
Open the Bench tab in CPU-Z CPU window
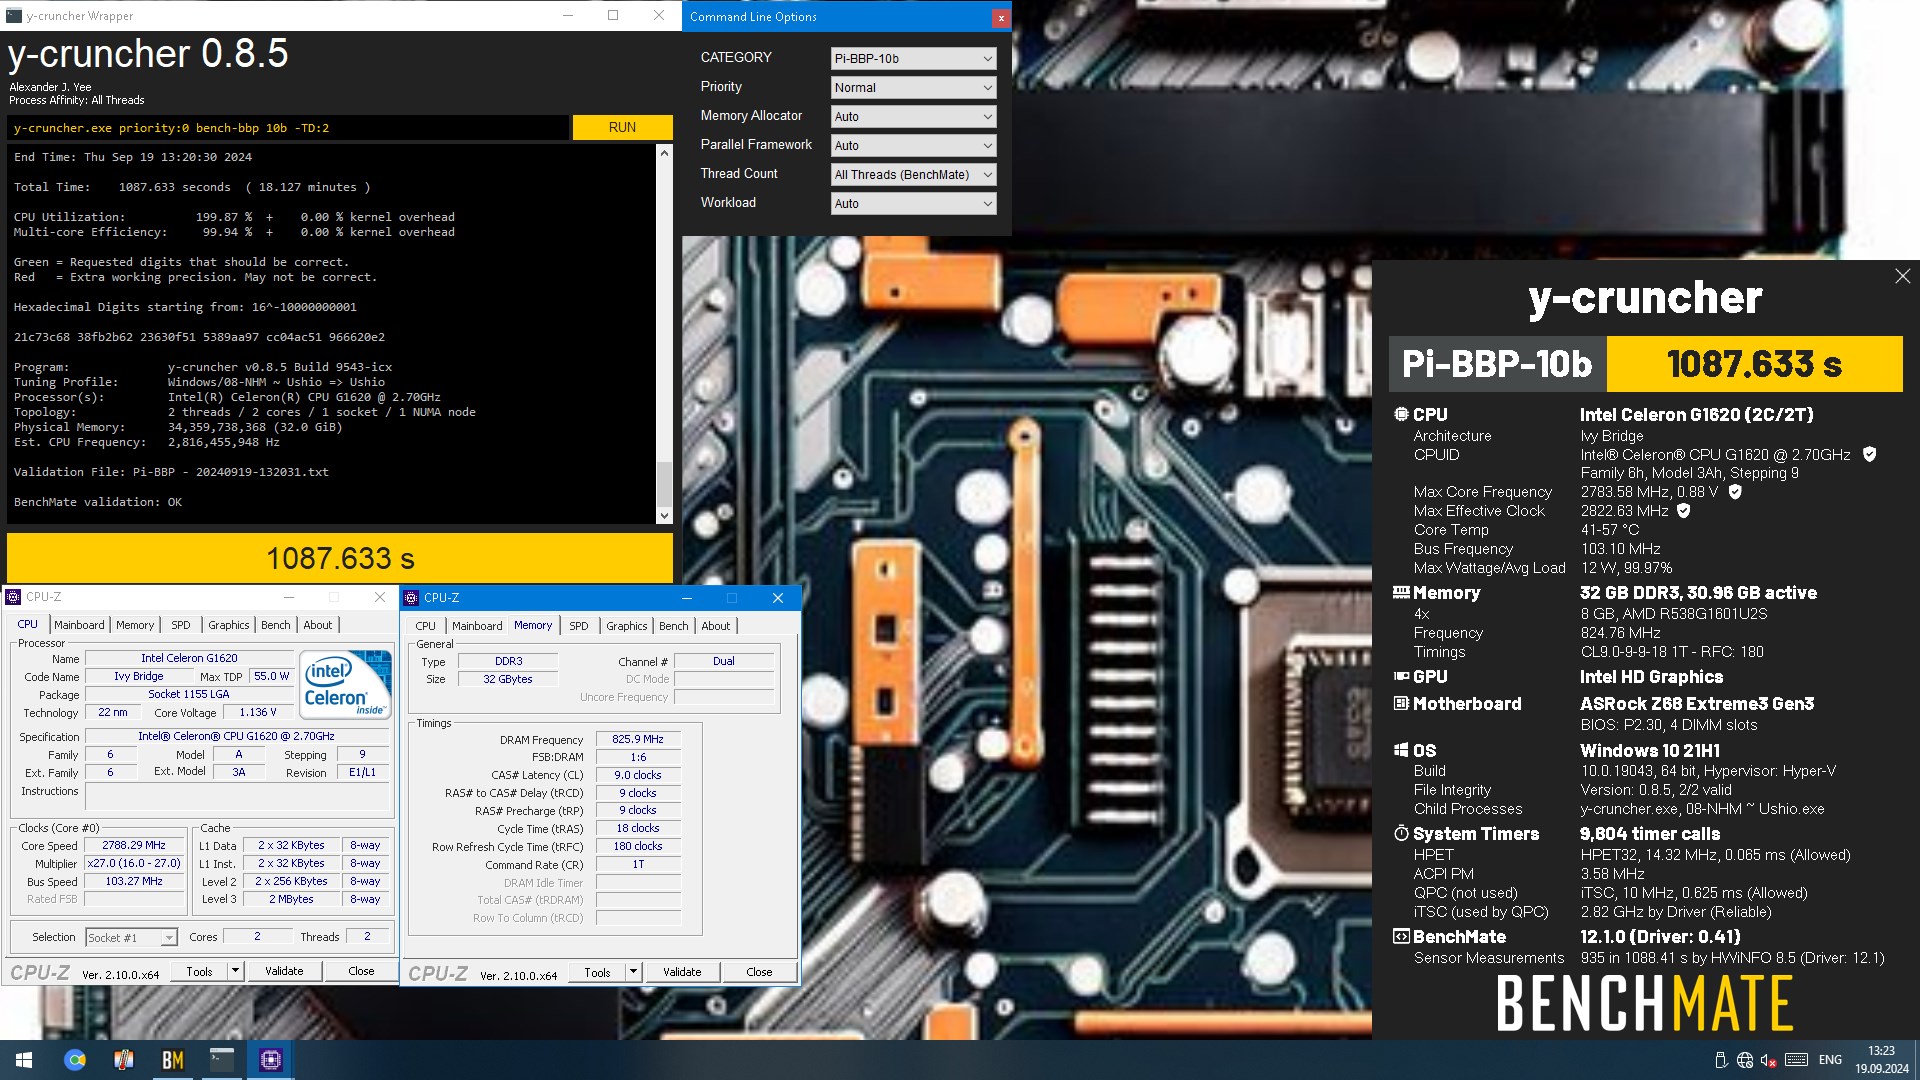pos(275,625)
